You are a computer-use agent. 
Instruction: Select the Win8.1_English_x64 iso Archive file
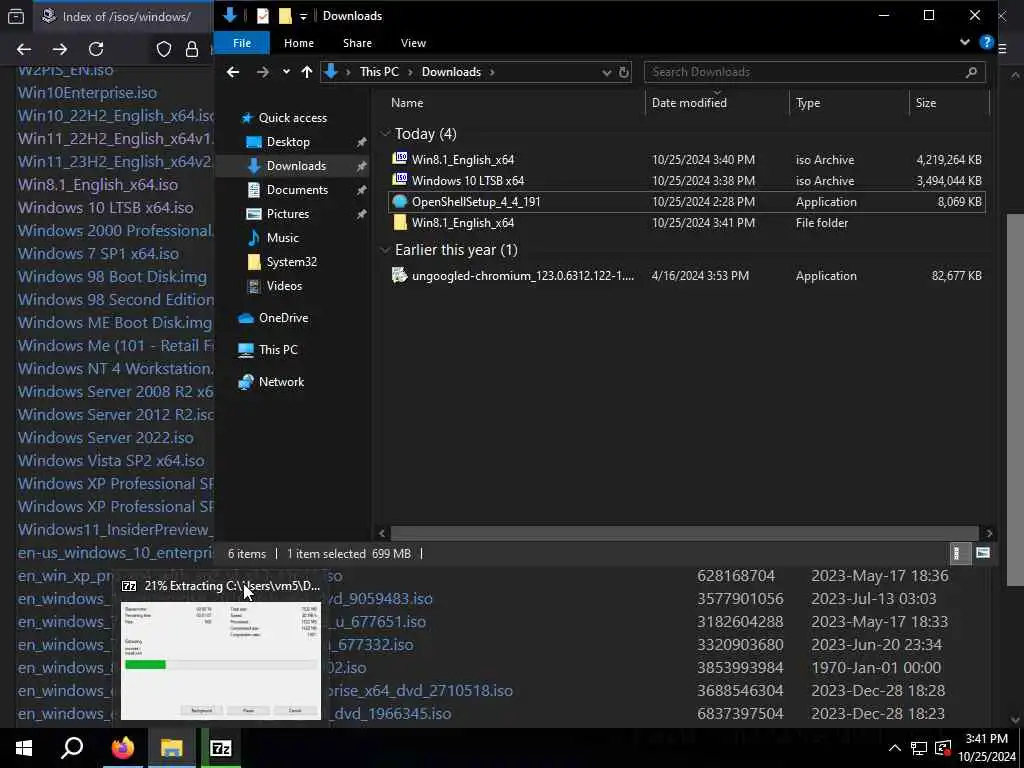tap(686, 160)
